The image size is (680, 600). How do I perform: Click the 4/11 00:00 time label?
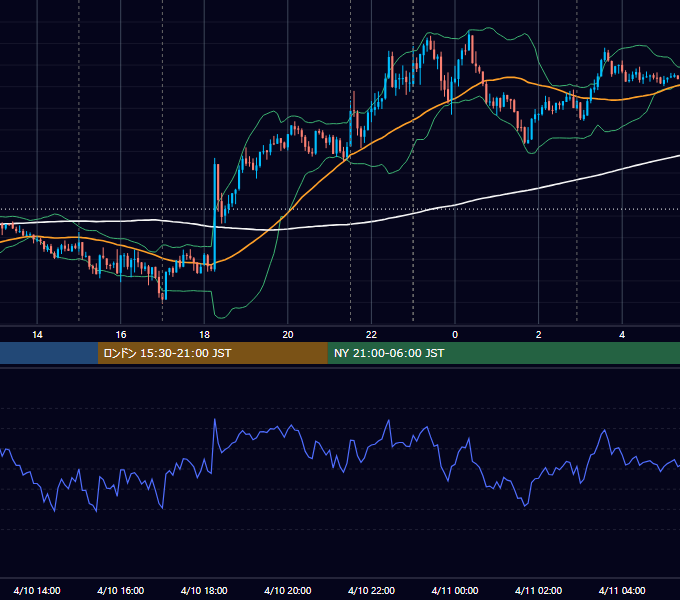[x=455, y=590]
